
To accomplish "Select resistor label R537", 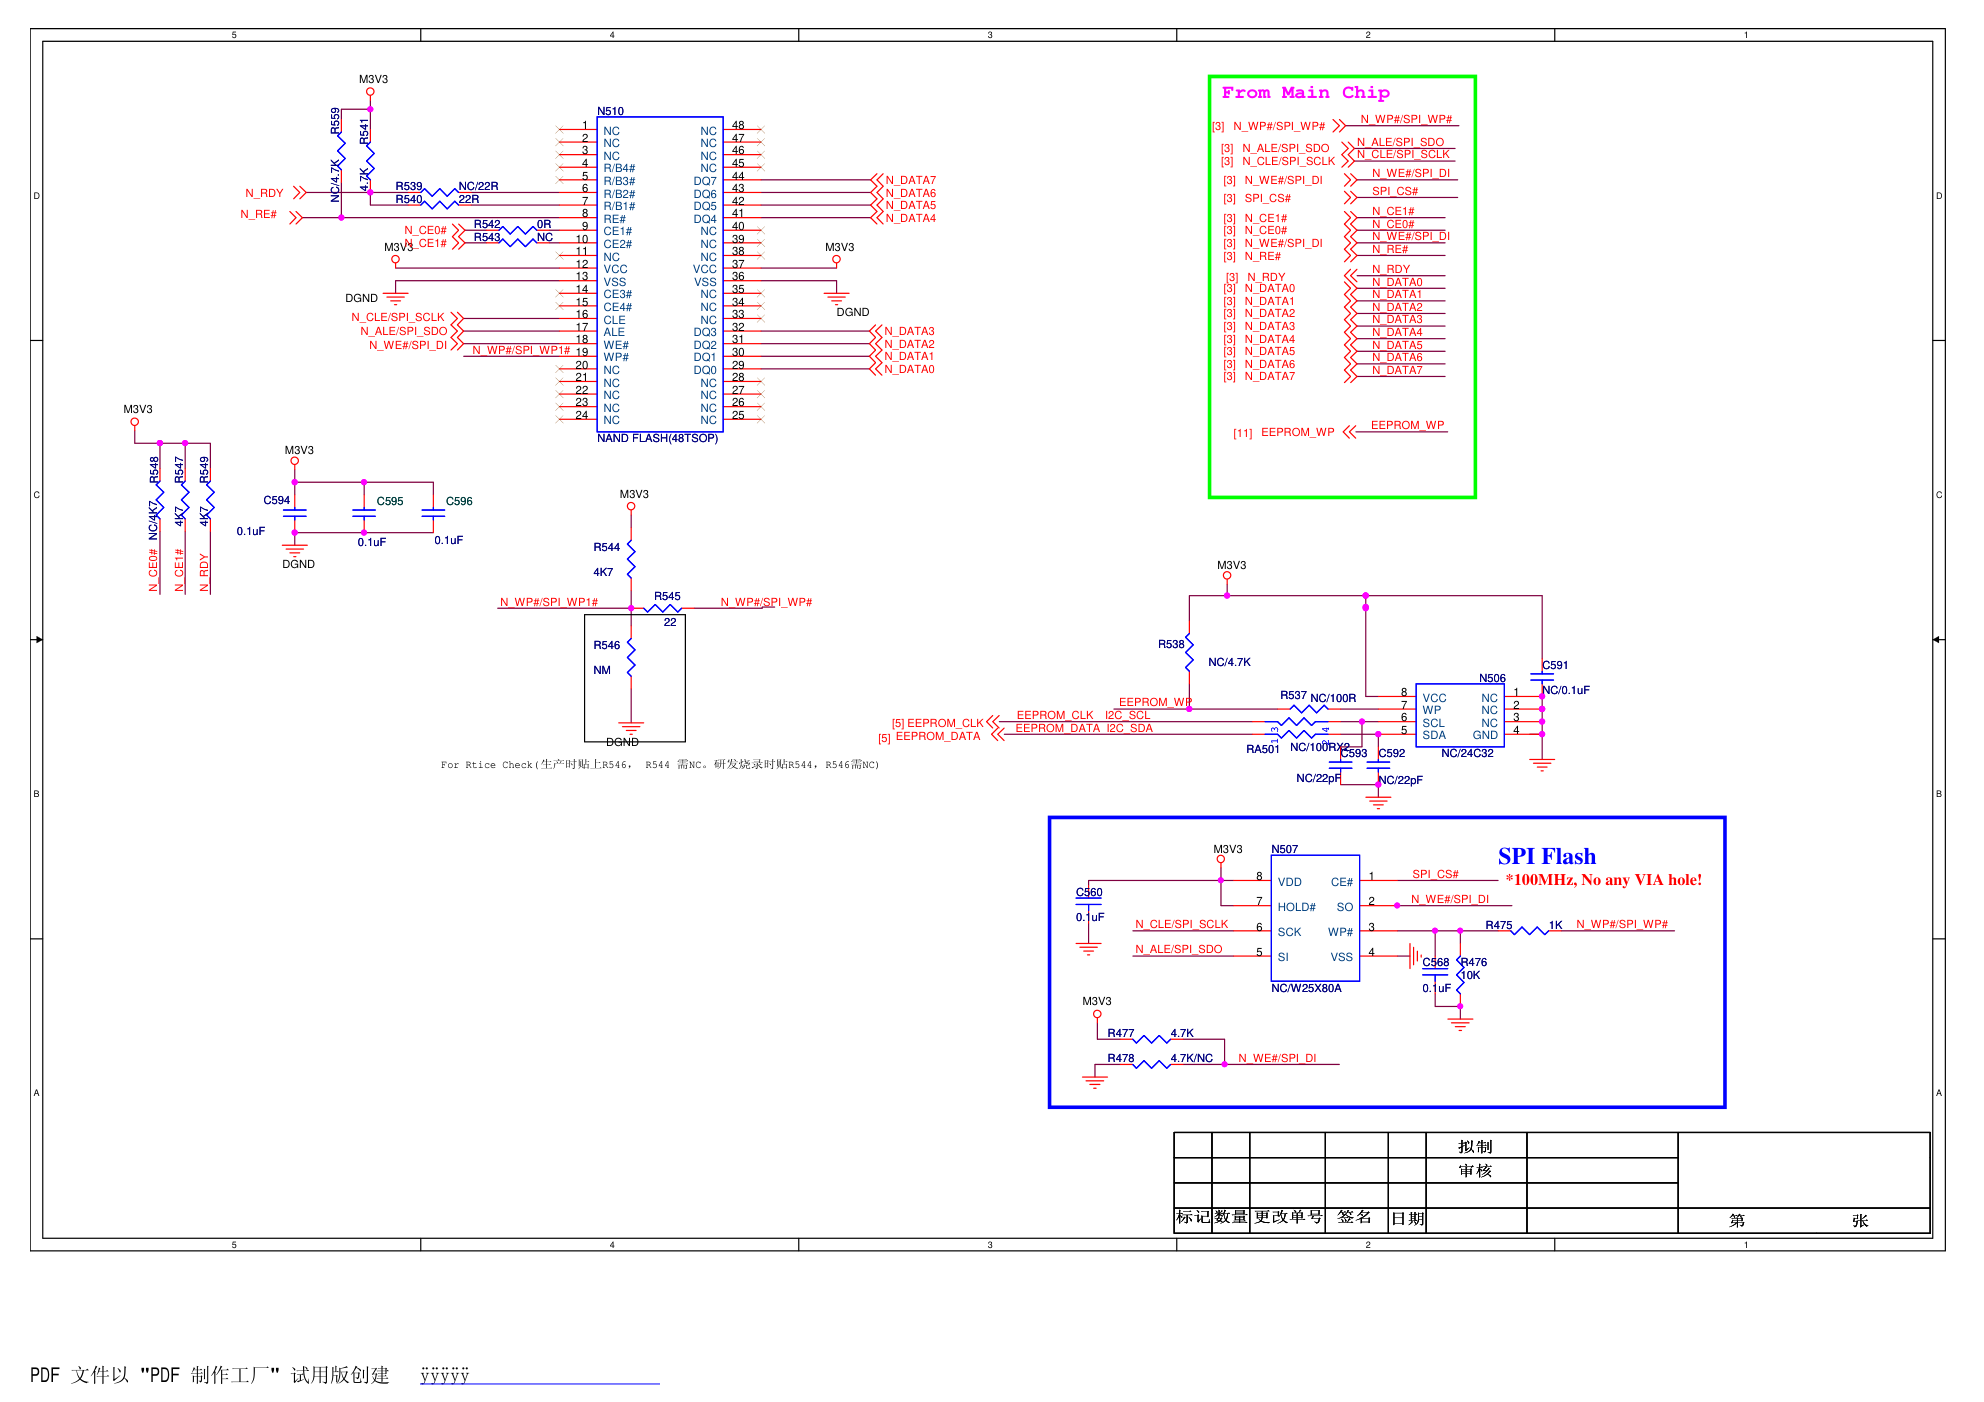I will coord(1293,695).
